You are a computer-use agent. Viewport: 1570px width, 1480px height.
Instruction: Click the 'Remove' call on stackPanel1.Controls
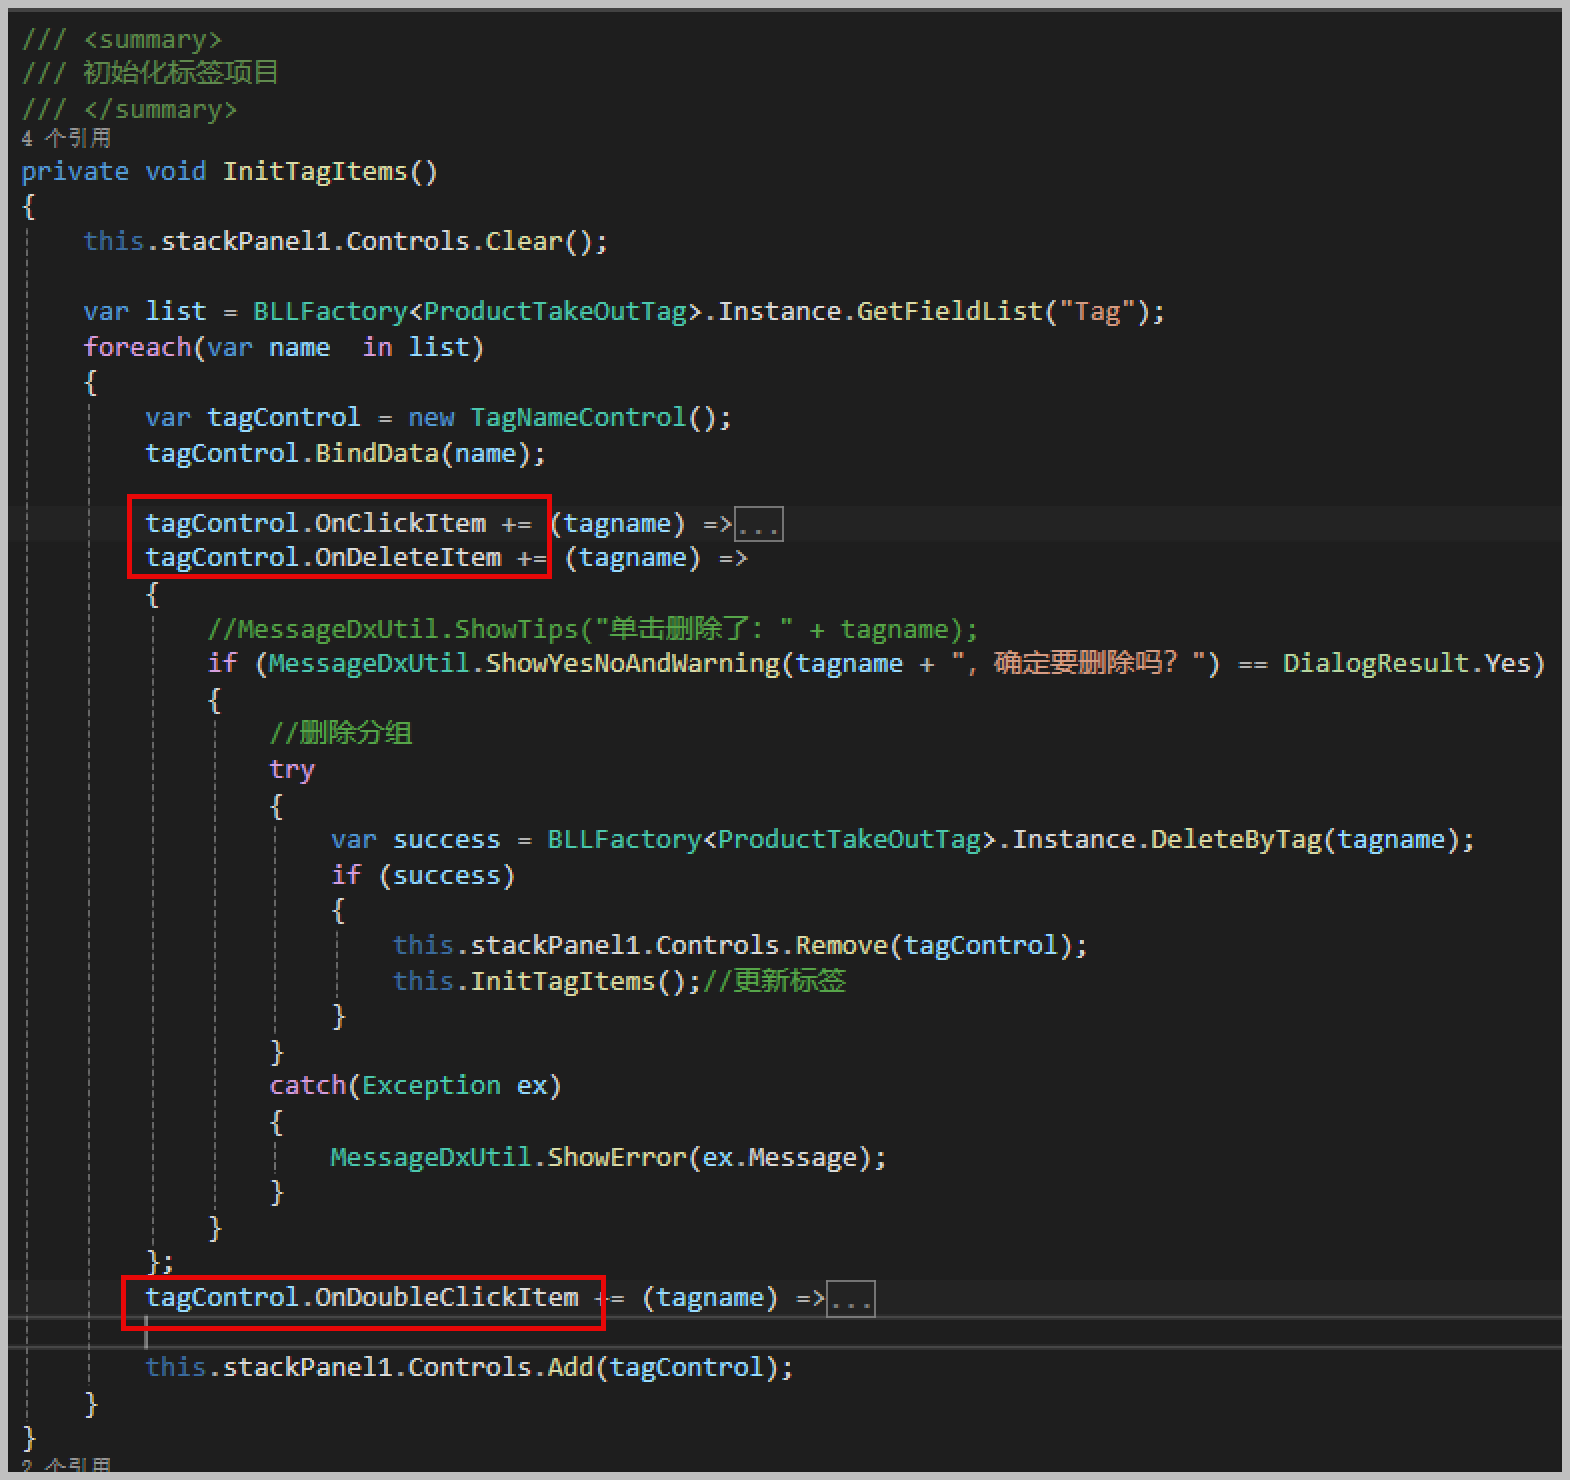842,946
